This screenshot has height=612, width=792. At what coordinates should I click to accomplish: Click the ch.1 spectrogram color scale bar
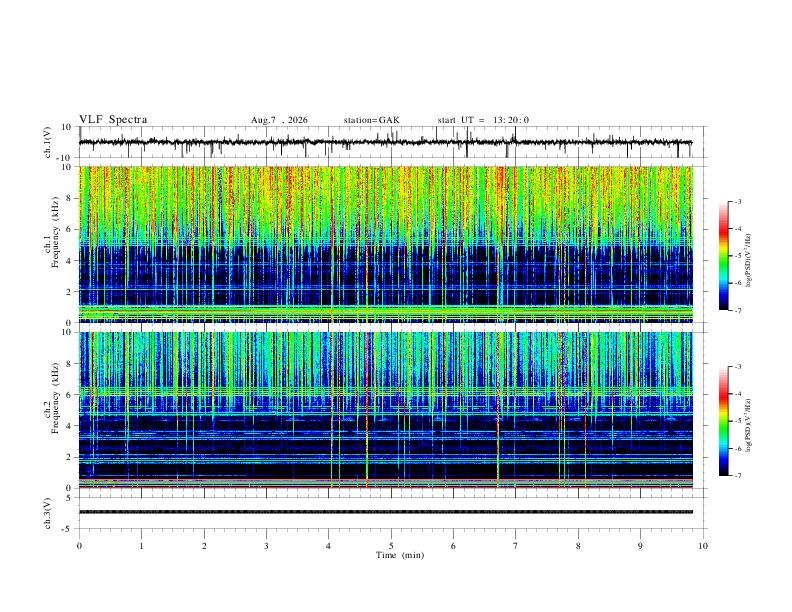tap(724, 256)
